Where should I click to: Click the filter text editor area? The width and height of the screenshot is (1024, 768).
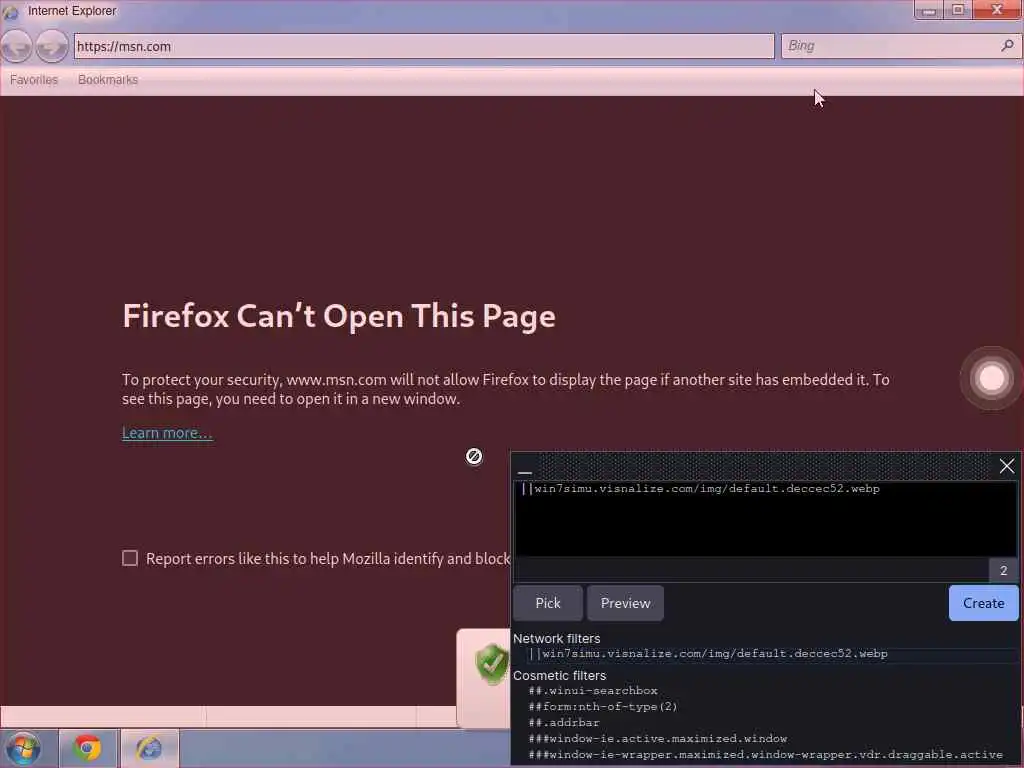click(x=765, y=519)
